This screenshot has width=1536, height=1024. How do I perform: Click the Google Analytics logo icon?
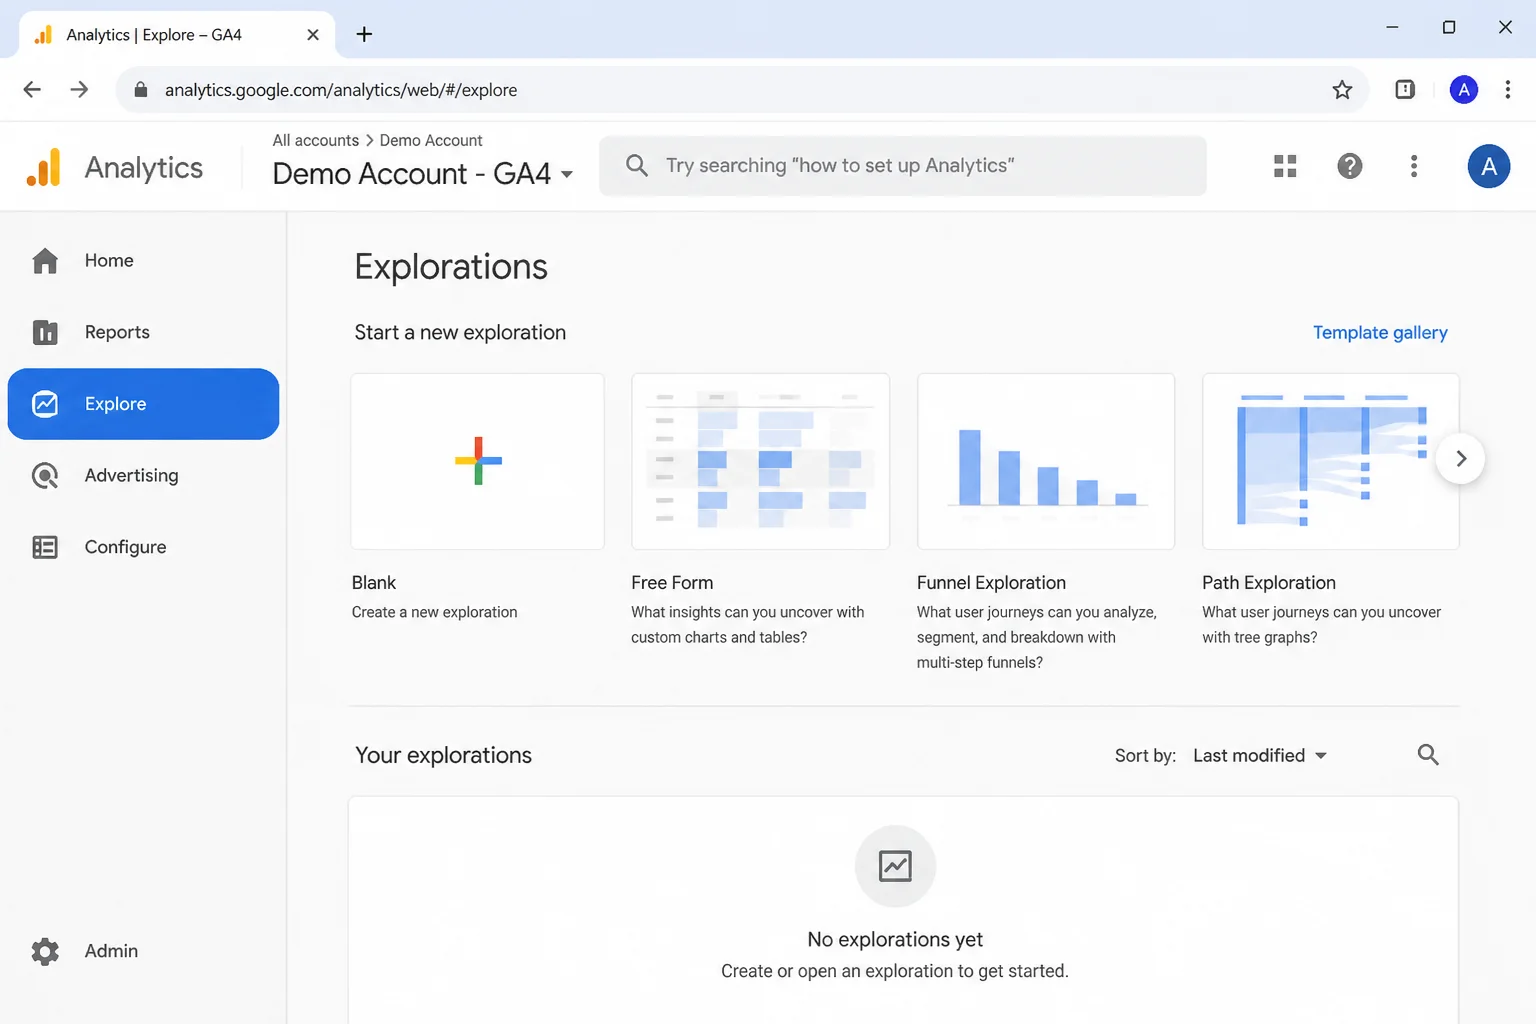click(x=44, y=167)
